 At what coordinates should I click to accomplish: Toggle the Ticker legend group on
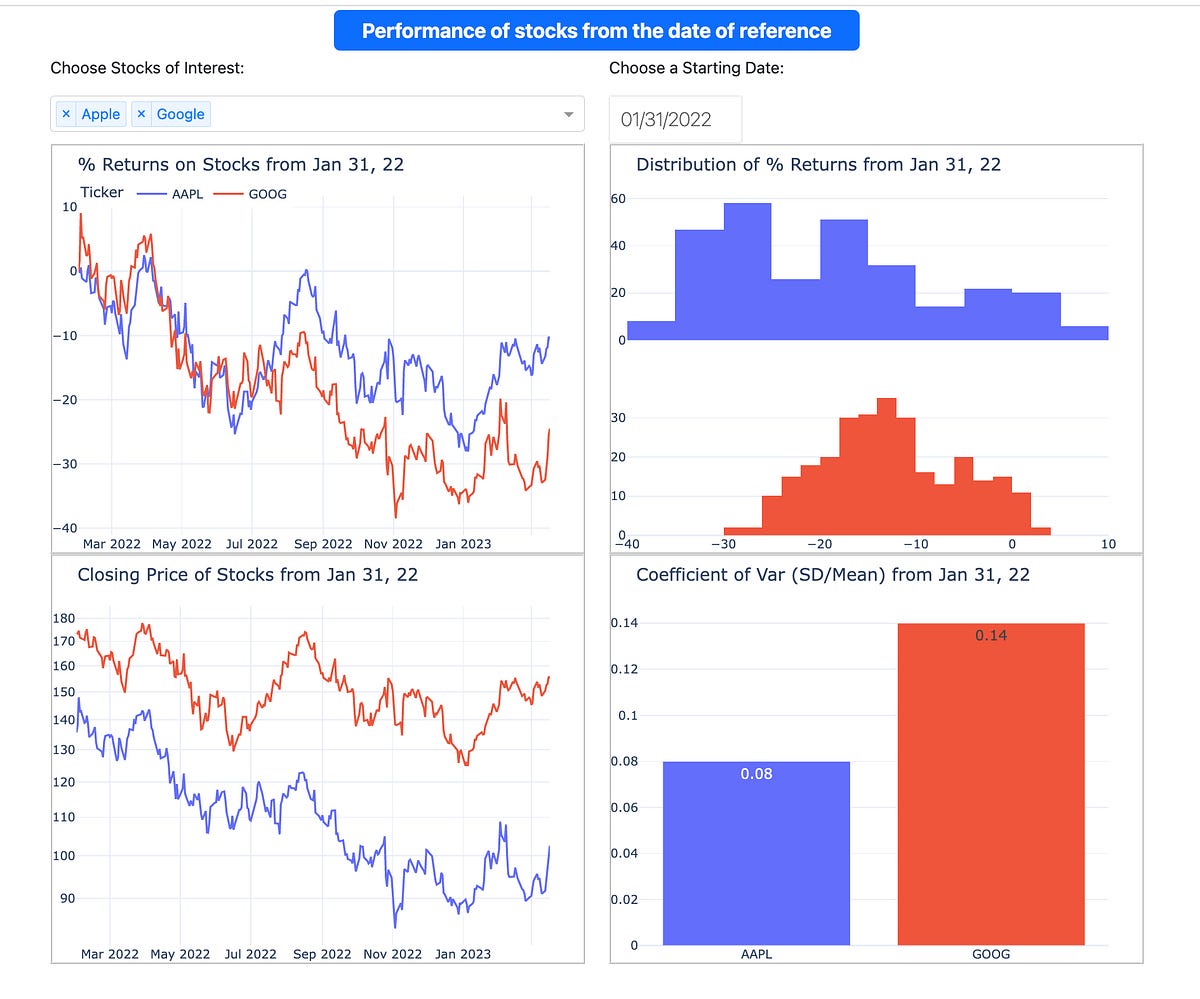click(x=101, y=193)
